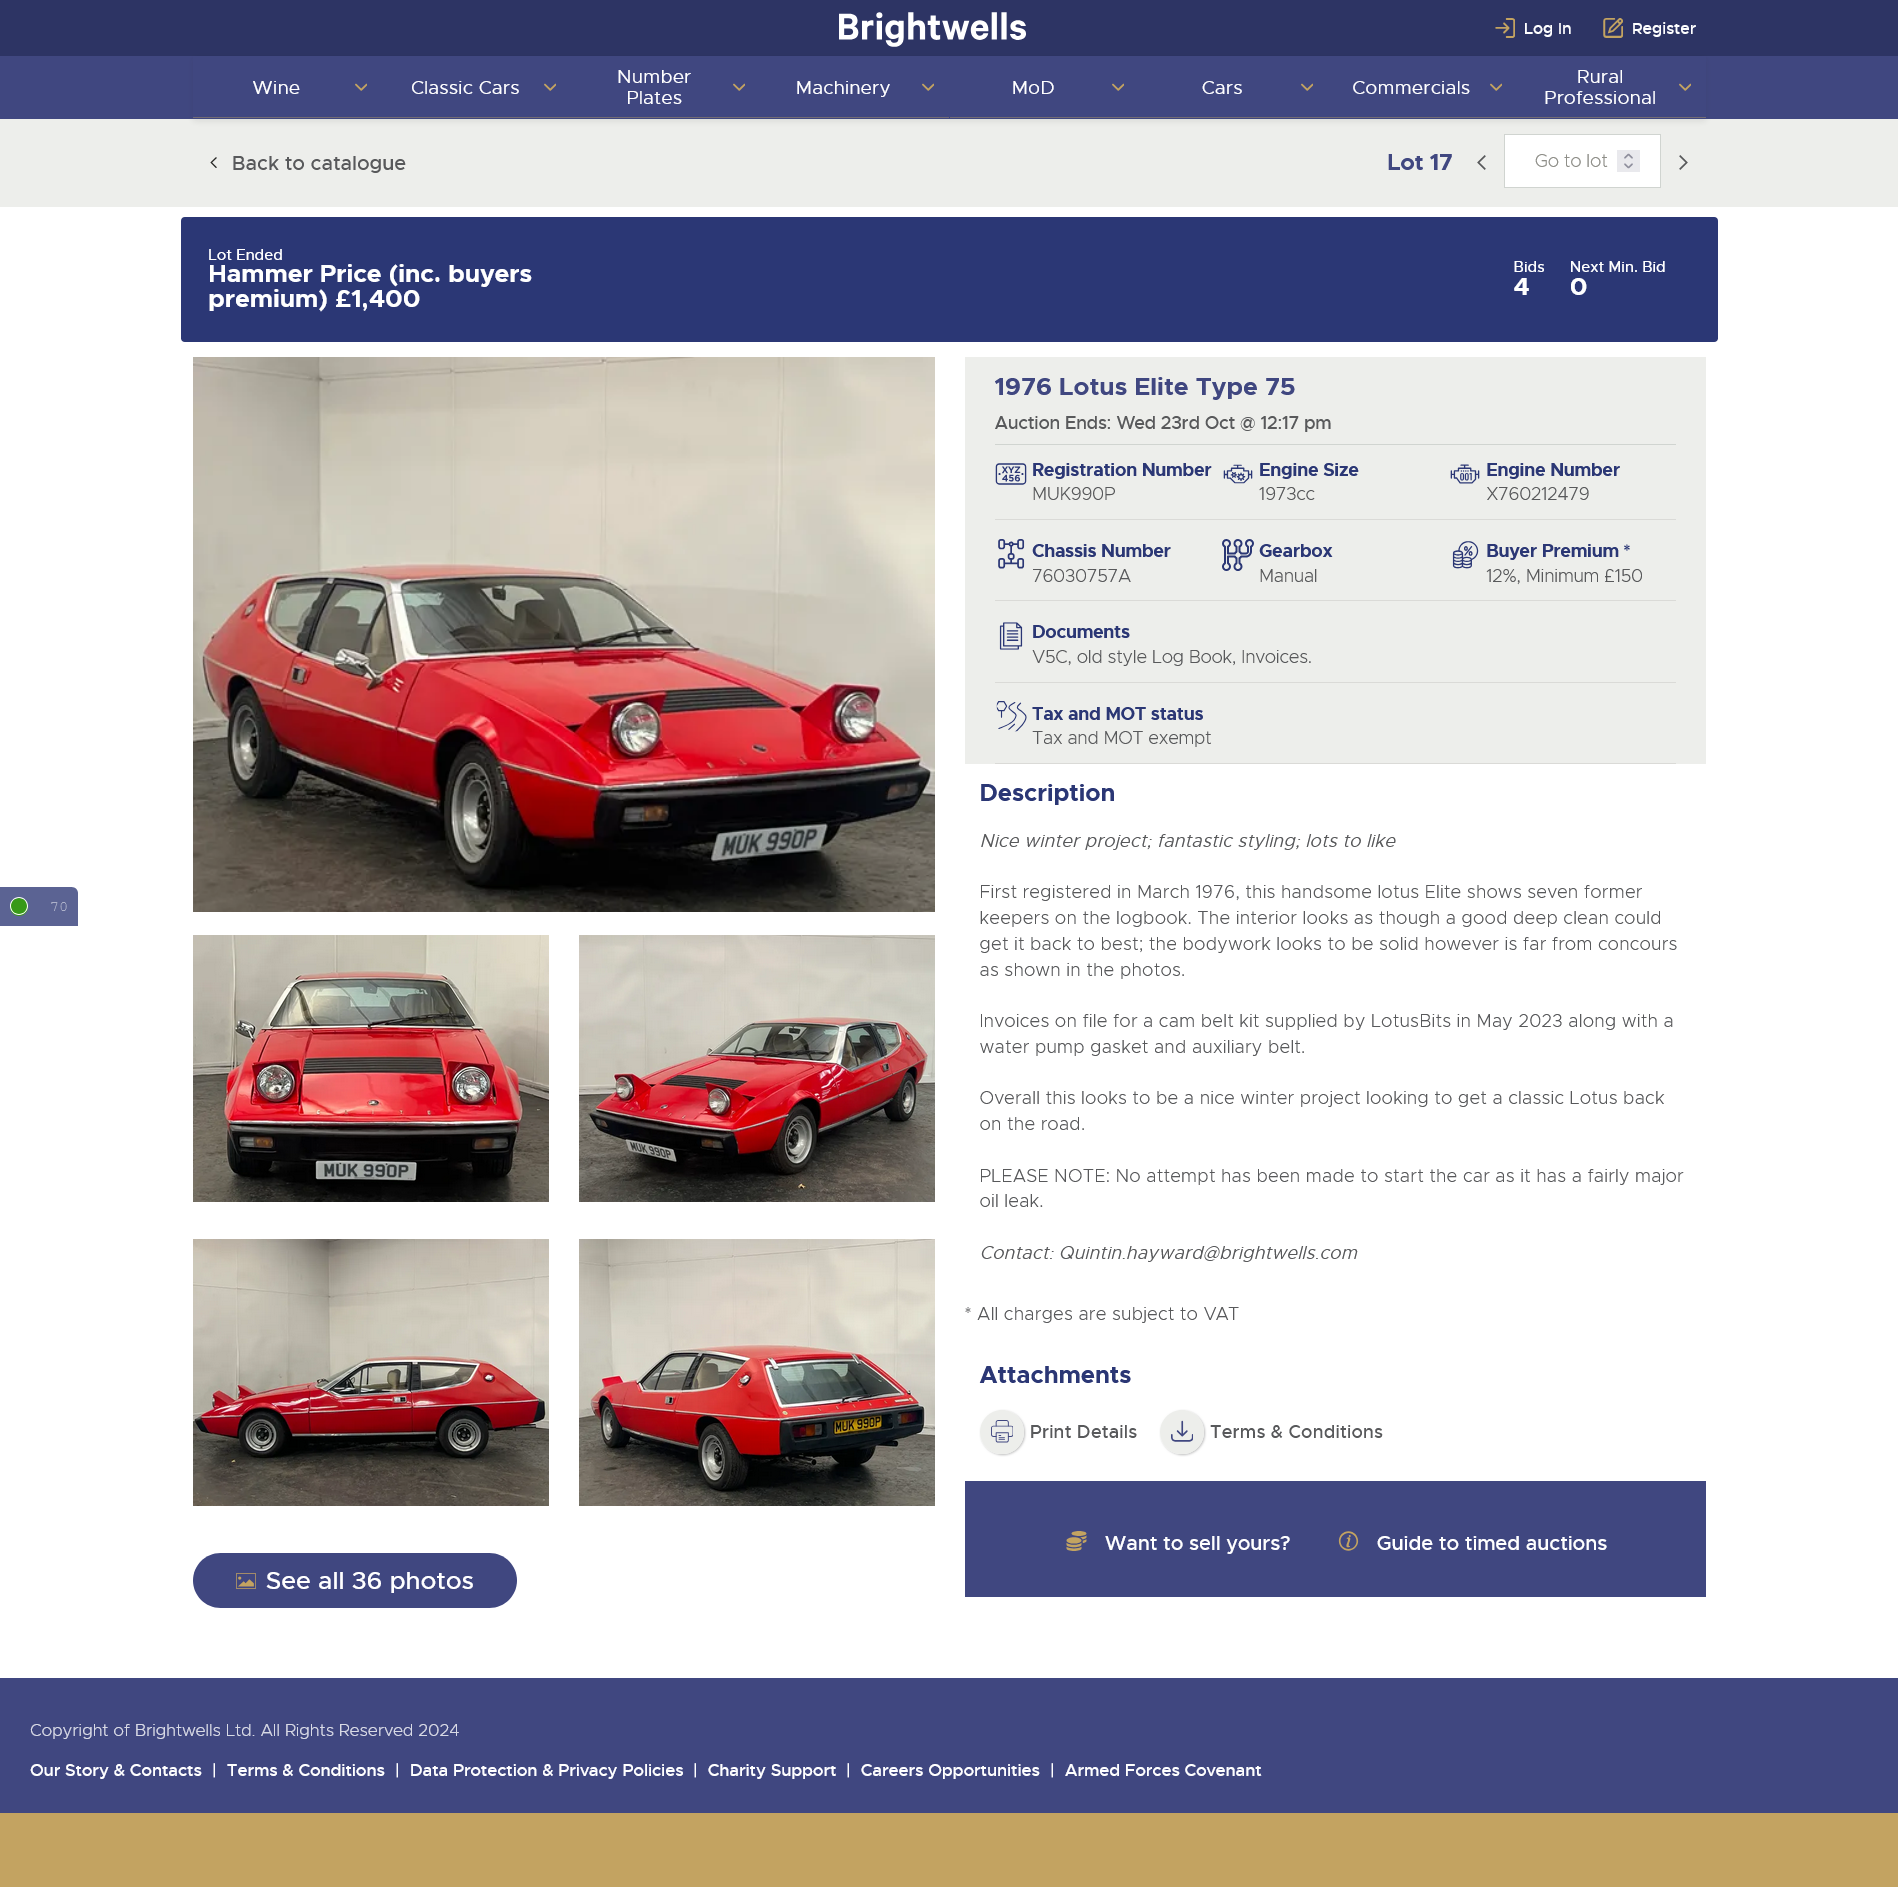This screenshot has height=1887, width=1898.
Task: Open Armed Forces Covenant footer link
Action: pos(1163,1770)
